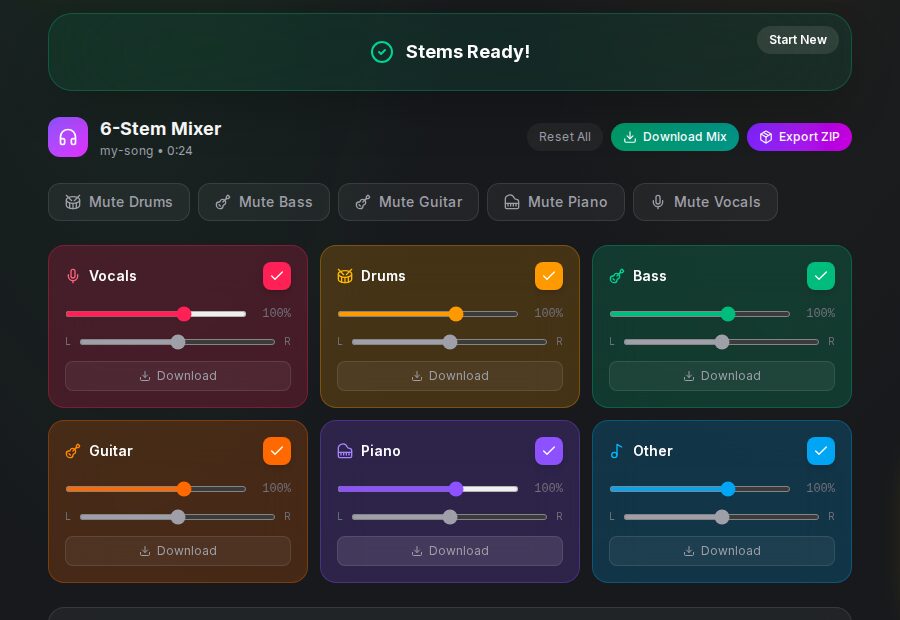Screen dimensions: 900x620
Task: Click the music note icon on Other card
Action: [617, 451]
